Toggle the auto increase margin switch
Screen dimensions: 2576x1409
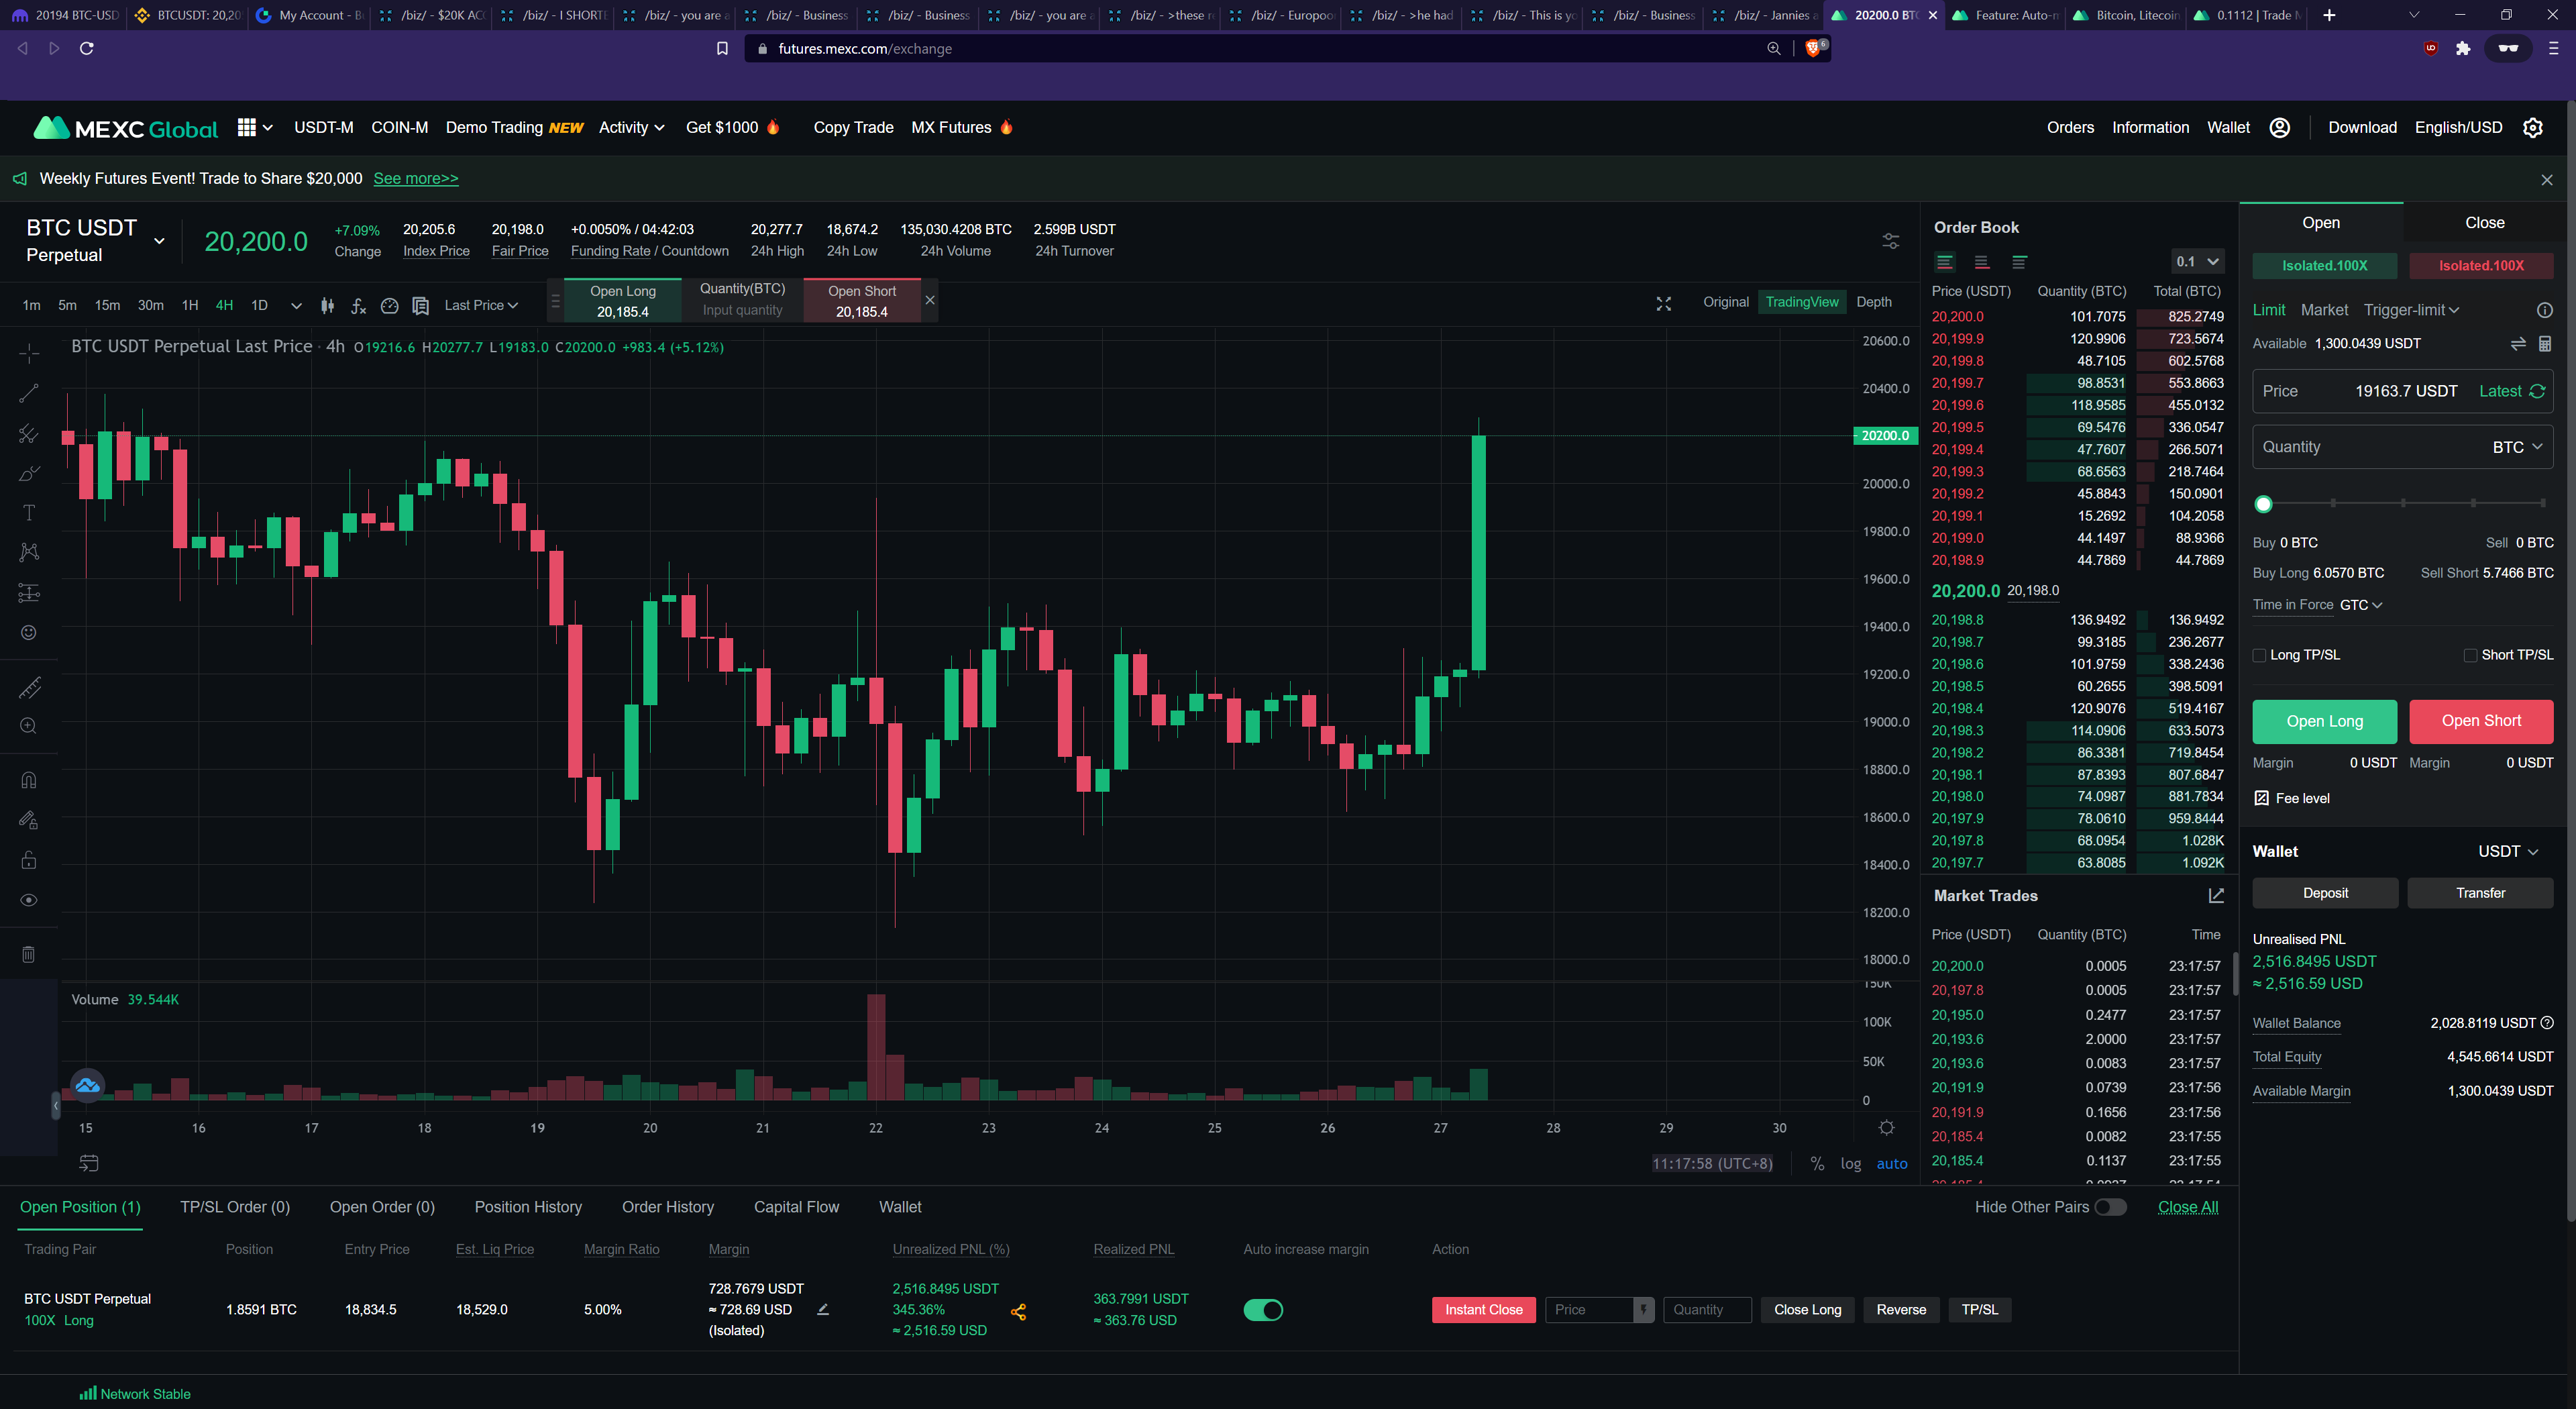[x=1262, y=1310]
